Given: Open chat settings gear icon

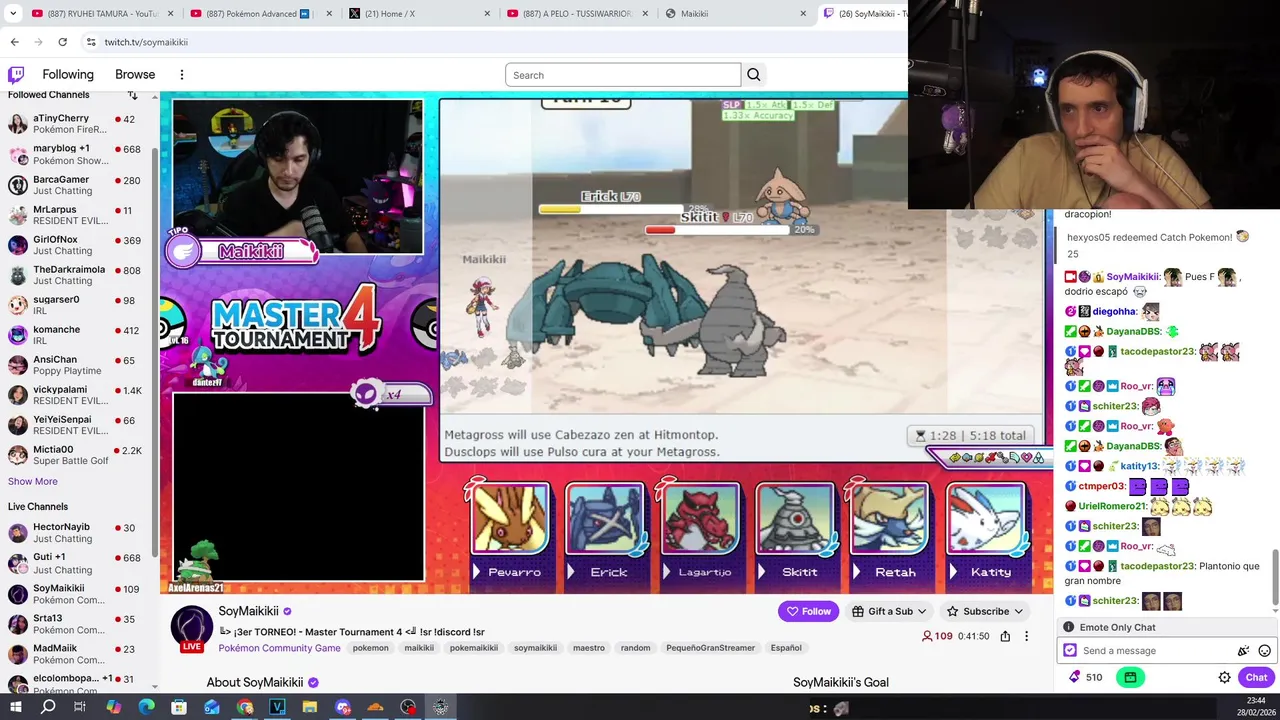Looking at the screenshot, I should (x=1224, y=677).
